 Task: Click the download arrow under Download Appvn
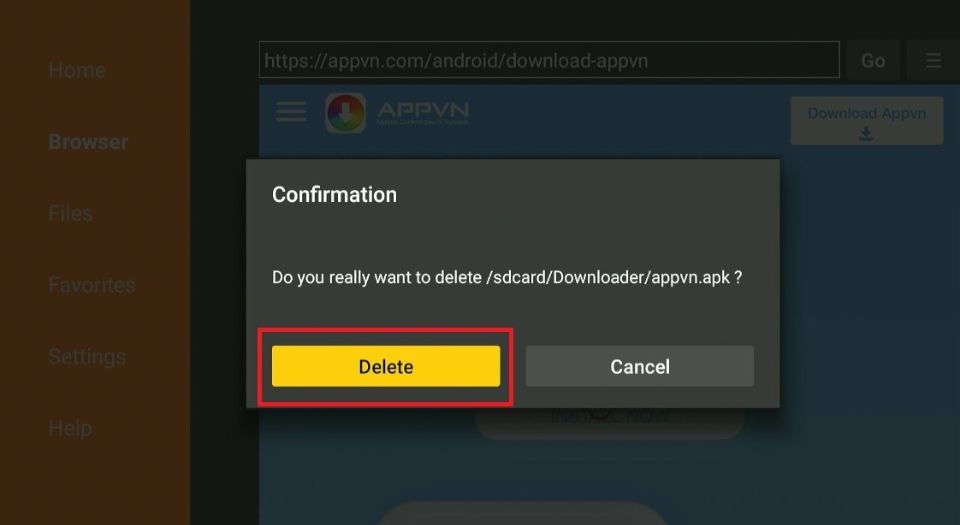[866, 133]
